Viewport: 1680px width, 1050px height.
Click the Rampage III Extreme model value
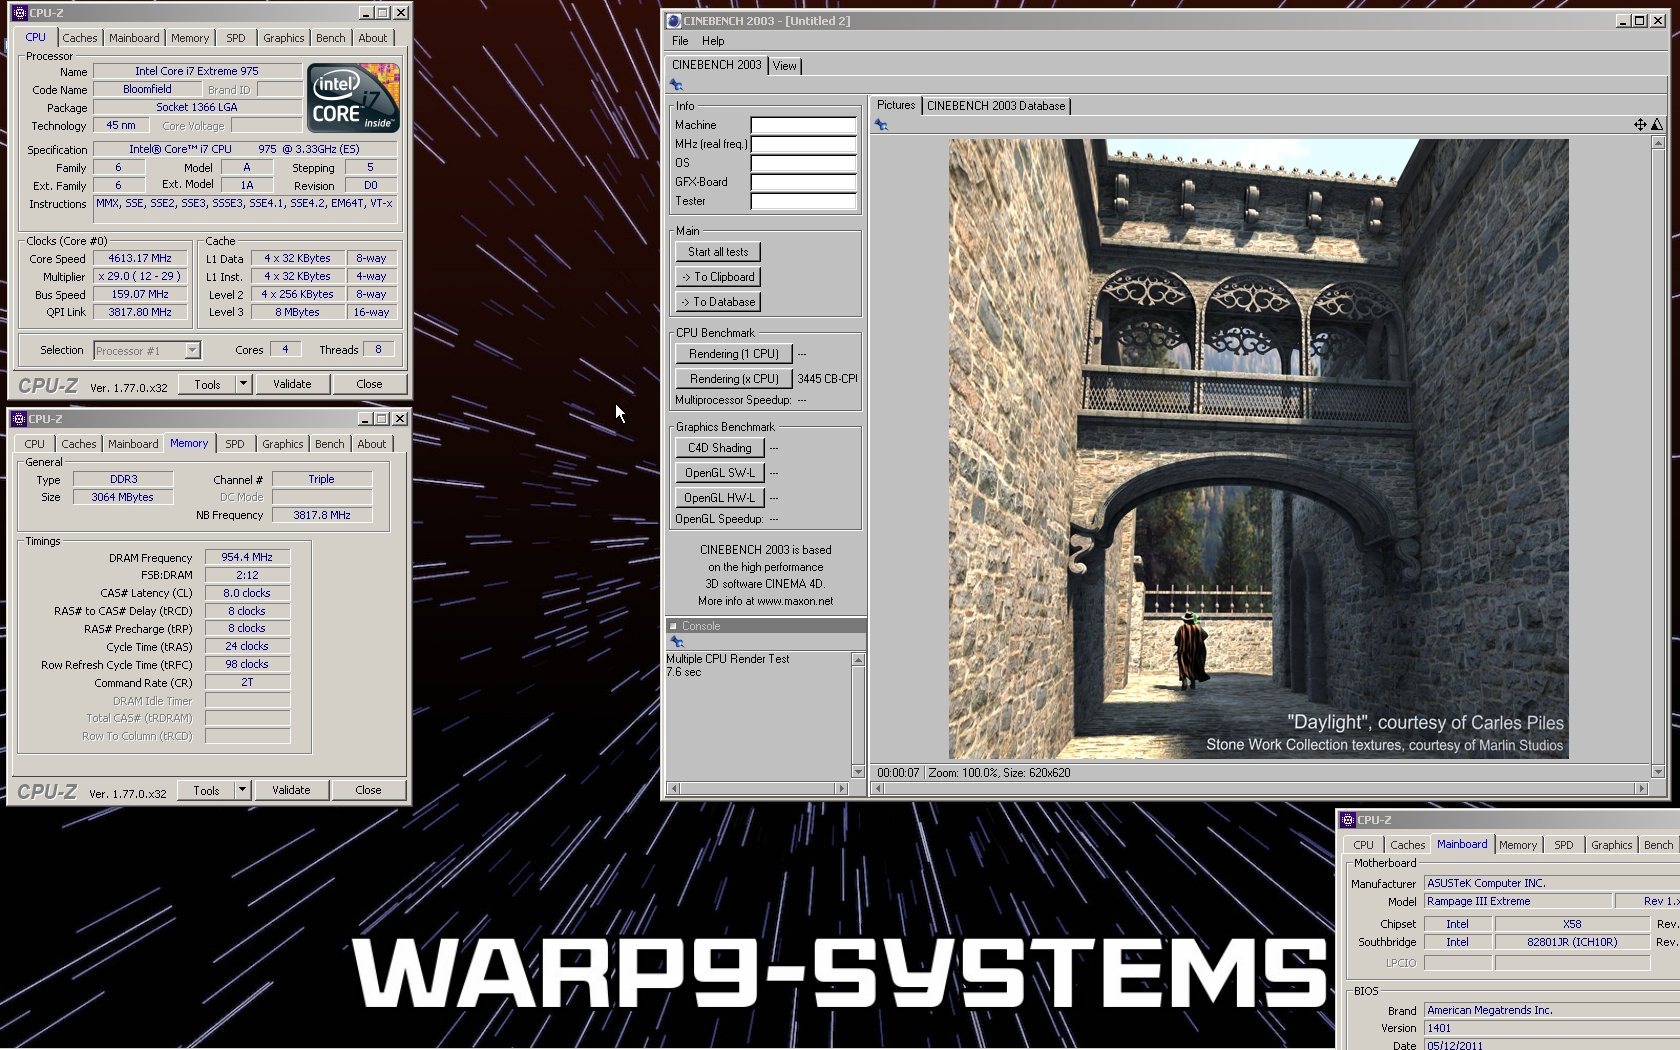click(1518, 901)
